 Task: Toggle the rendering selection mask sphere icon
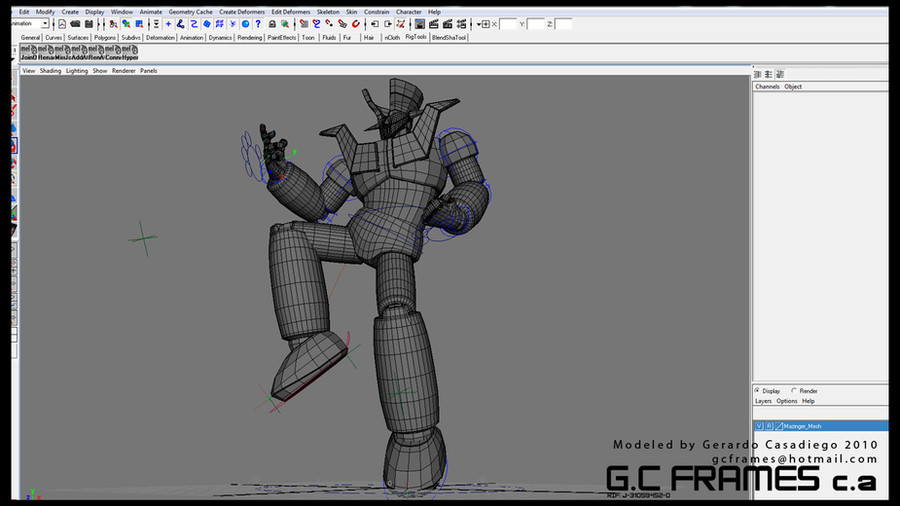(x=245, y=24)
